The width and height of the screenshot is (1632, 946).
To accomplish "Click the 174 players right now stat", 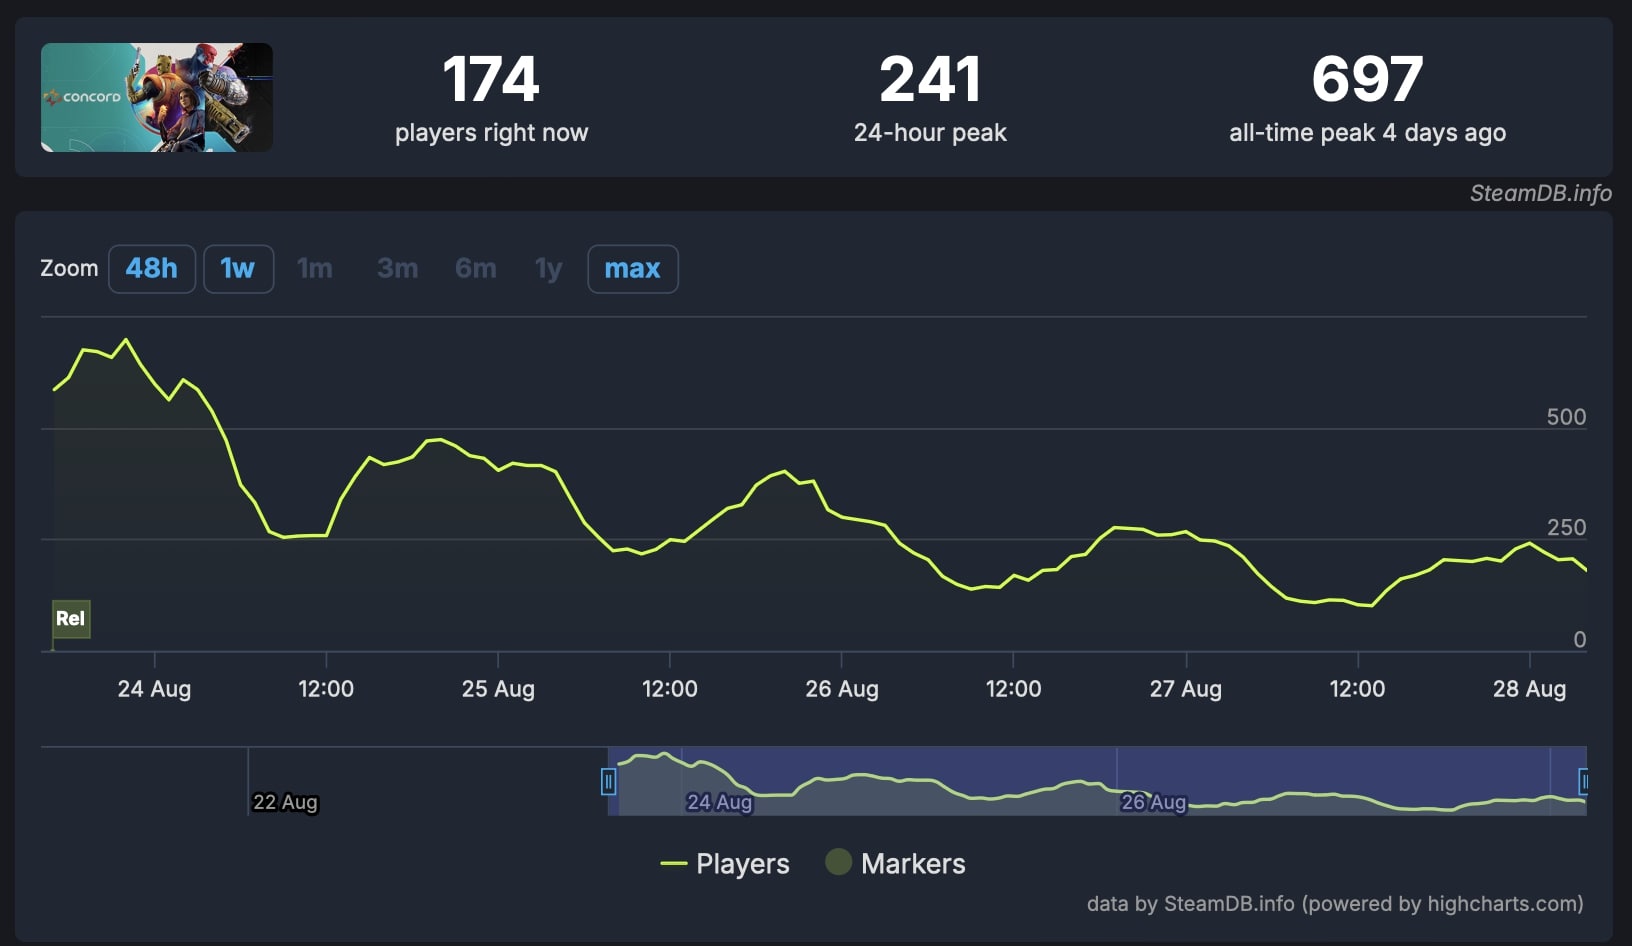I will pyautogui.click(x=491, y=80).
